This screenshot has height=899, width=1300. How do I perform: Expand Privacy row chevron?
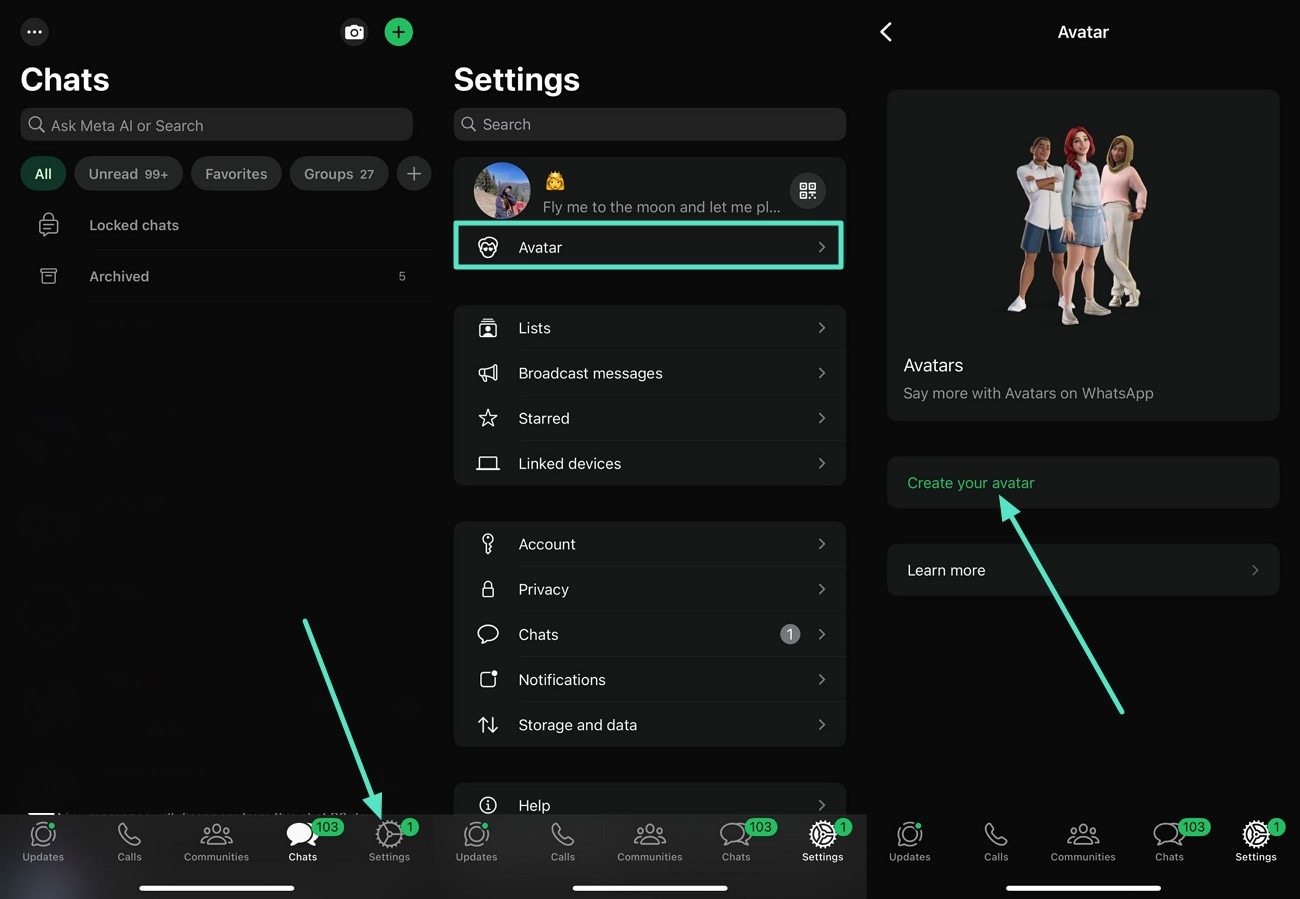[822, 589]
